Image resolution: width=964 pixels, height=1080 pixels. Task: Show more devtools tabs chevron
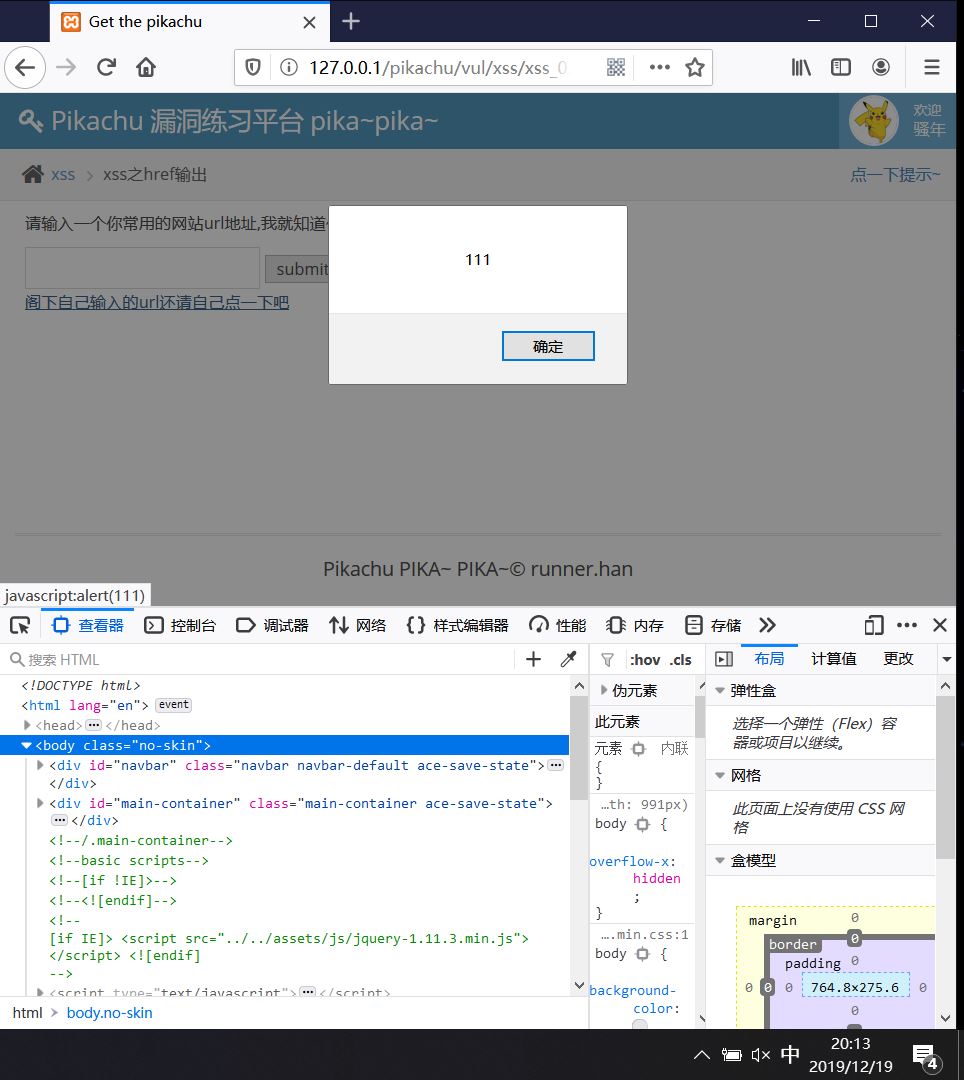pyautogui.click(x=767, y=625)
